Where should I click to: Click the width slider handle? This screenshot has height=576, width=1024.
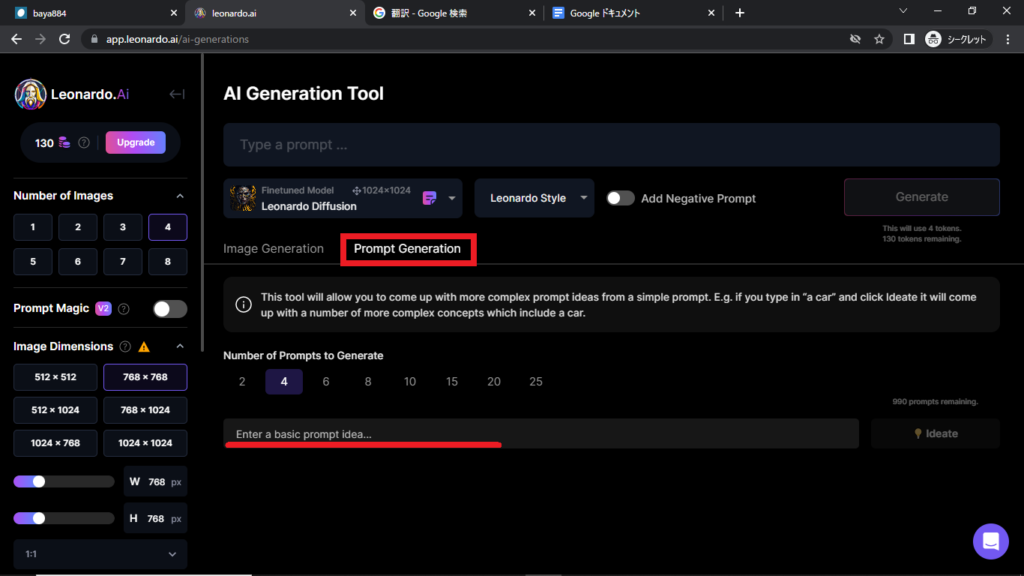39,481
